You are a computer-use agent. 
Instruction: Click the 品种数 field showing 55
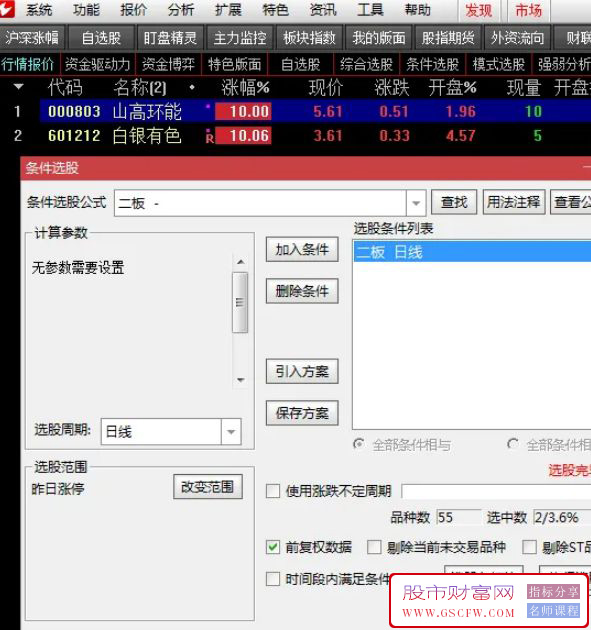(x=458, y=517)
